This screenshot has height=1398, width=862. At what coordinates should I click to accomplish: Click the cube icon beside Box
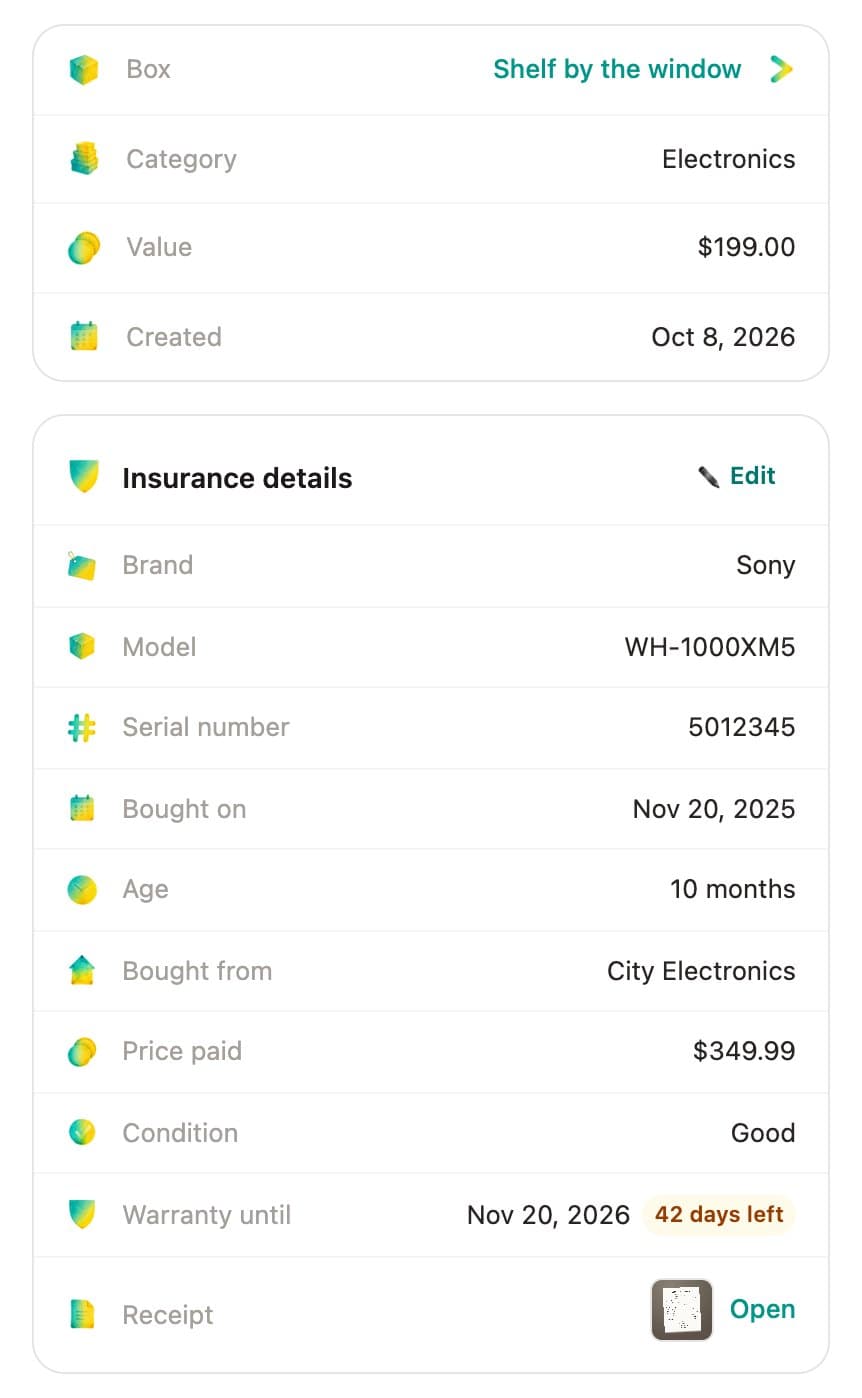click(x=84, y=70)
